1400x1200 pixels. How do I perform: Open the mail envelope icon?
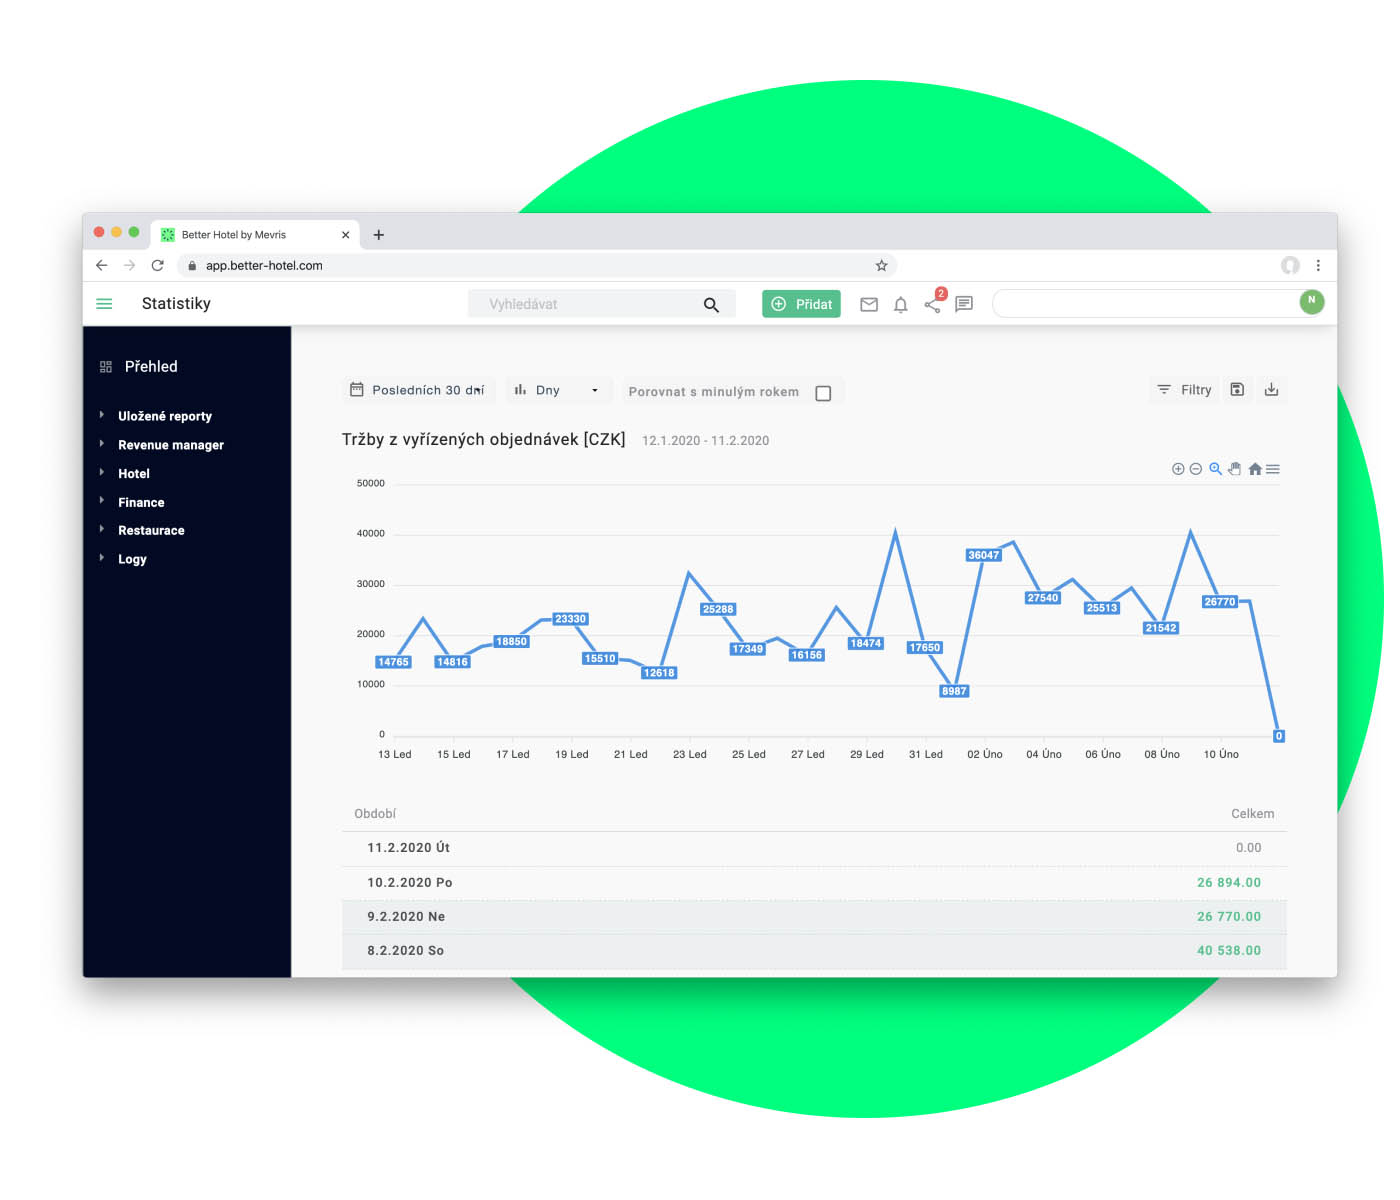(869, 305)
